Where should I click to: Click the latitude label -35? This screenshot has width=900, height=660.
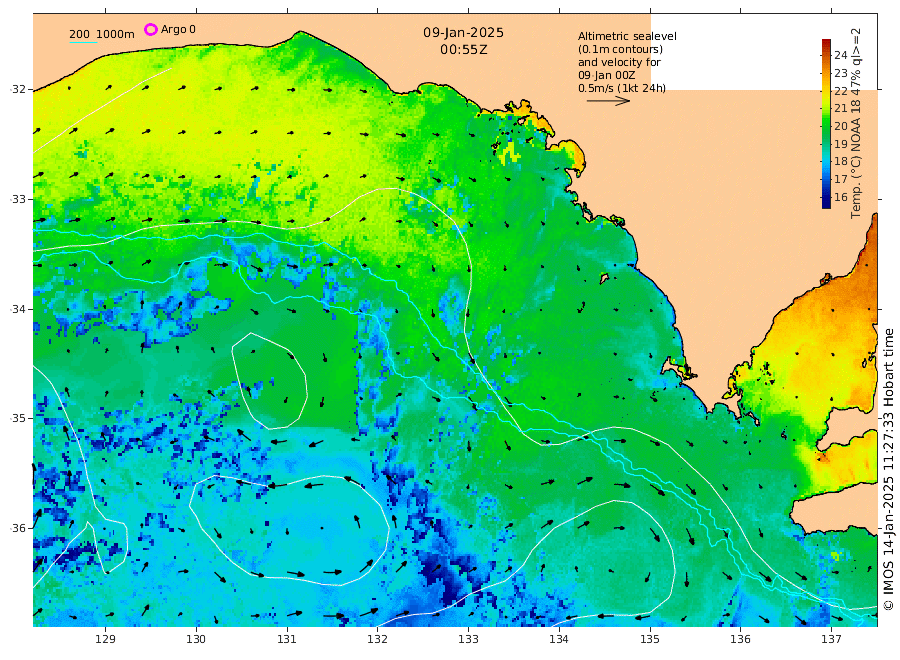[x=18, y=418]
